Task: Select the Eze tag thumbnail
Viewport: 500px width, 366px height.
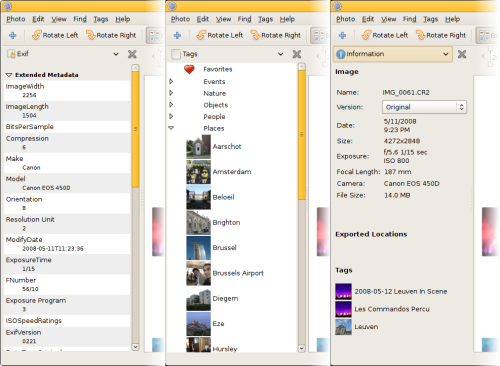Action: 199,324
